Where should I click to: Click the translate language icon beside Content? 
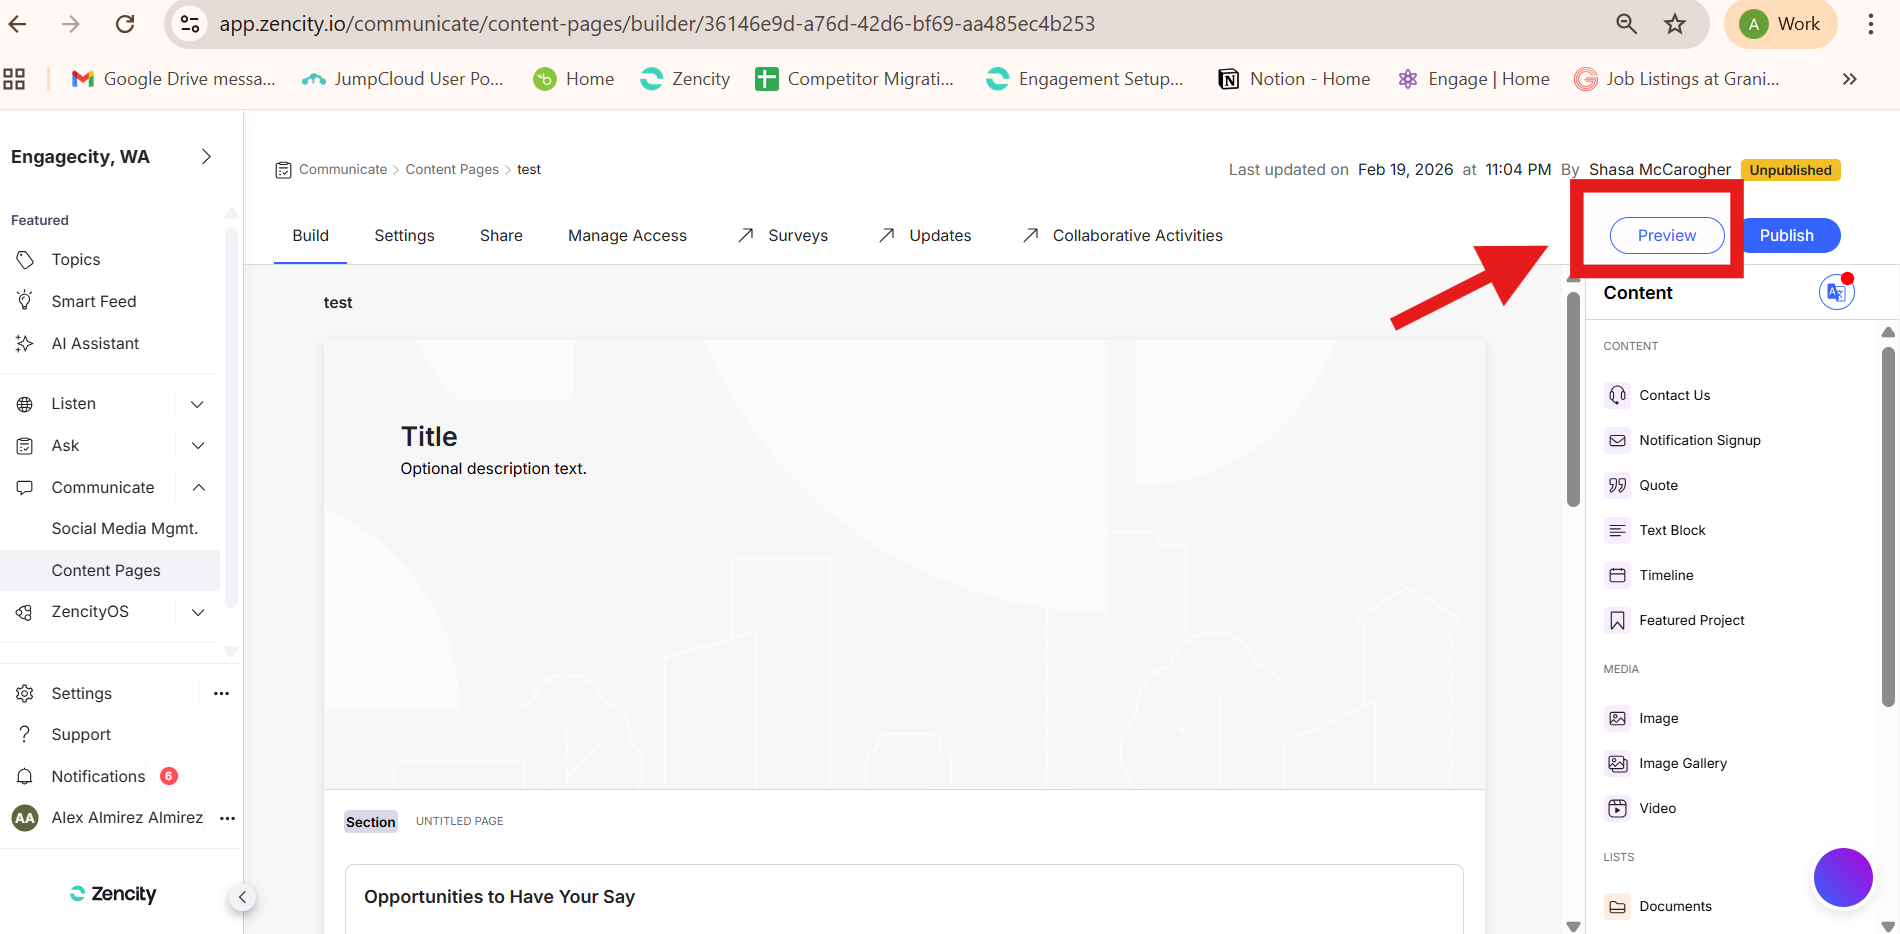(x=1835, y=293)
